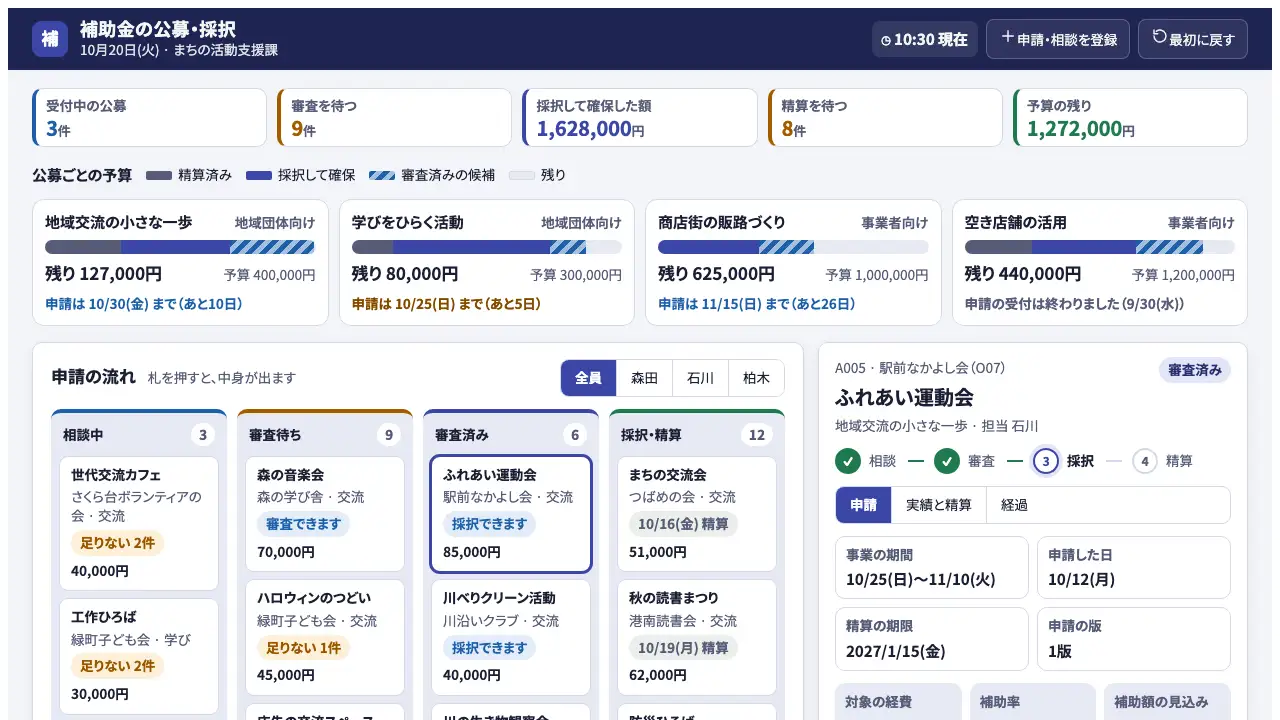Filter the applications by 石川

700,378
